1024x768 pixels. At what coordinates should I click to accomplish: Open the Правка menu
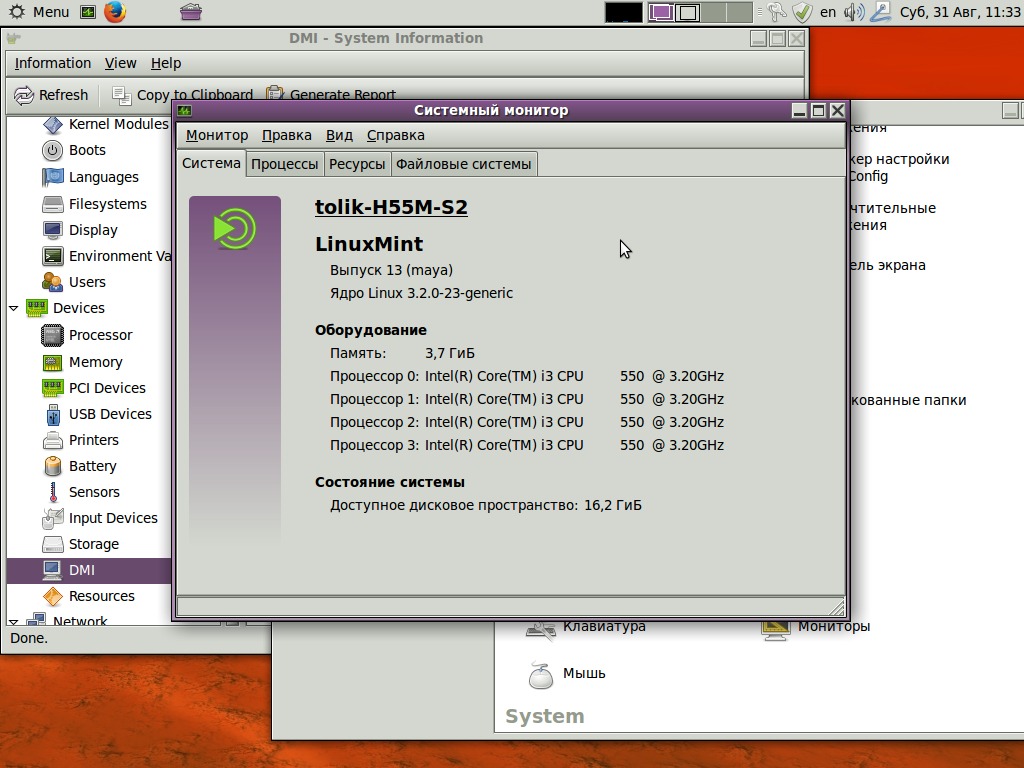point(287,135)
